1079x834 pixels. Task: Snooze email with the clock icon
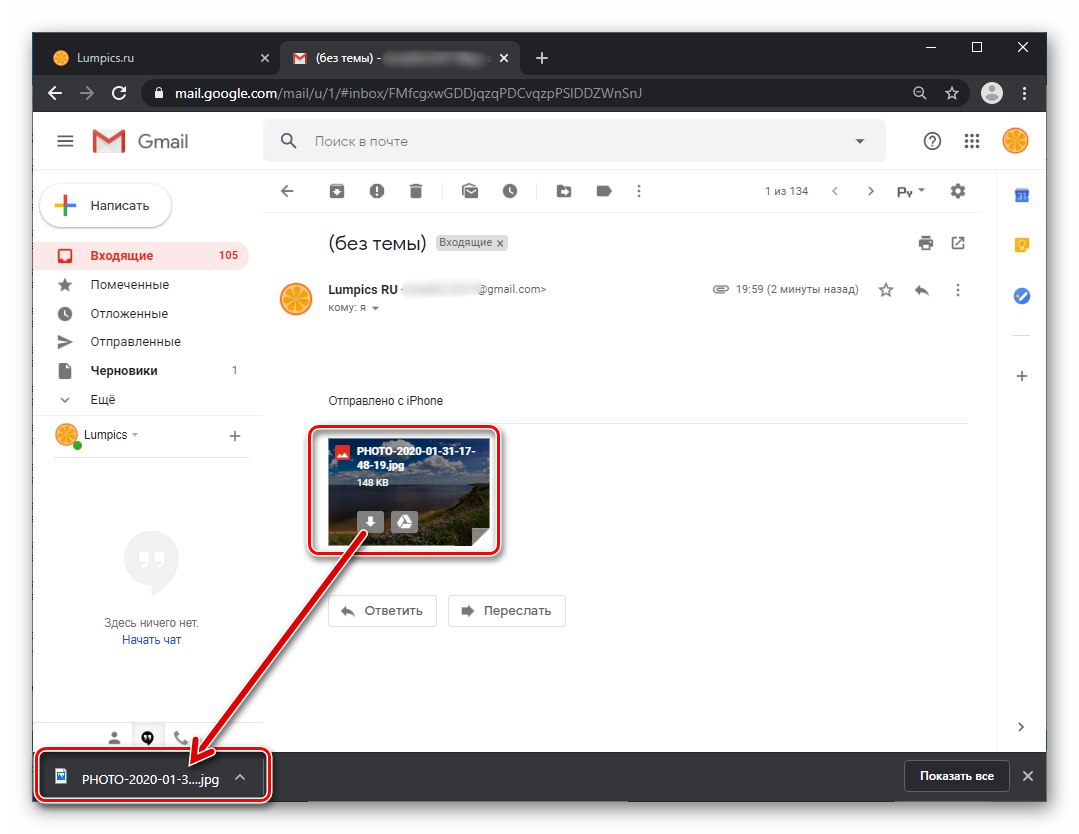(510, 191)
